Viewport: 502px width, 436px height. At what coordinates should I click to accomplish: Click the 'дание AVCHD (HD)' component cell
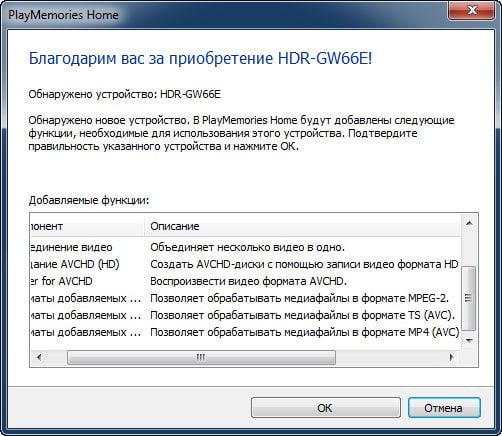tap(75, 264)
